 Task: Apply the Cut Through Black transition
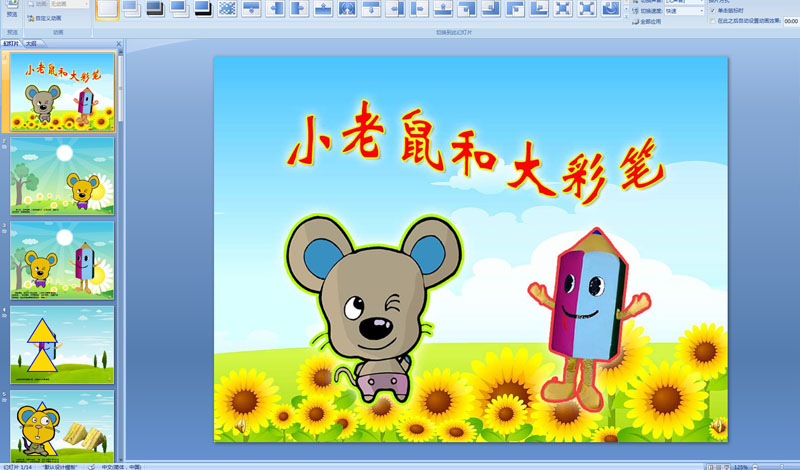click(203, 8)
